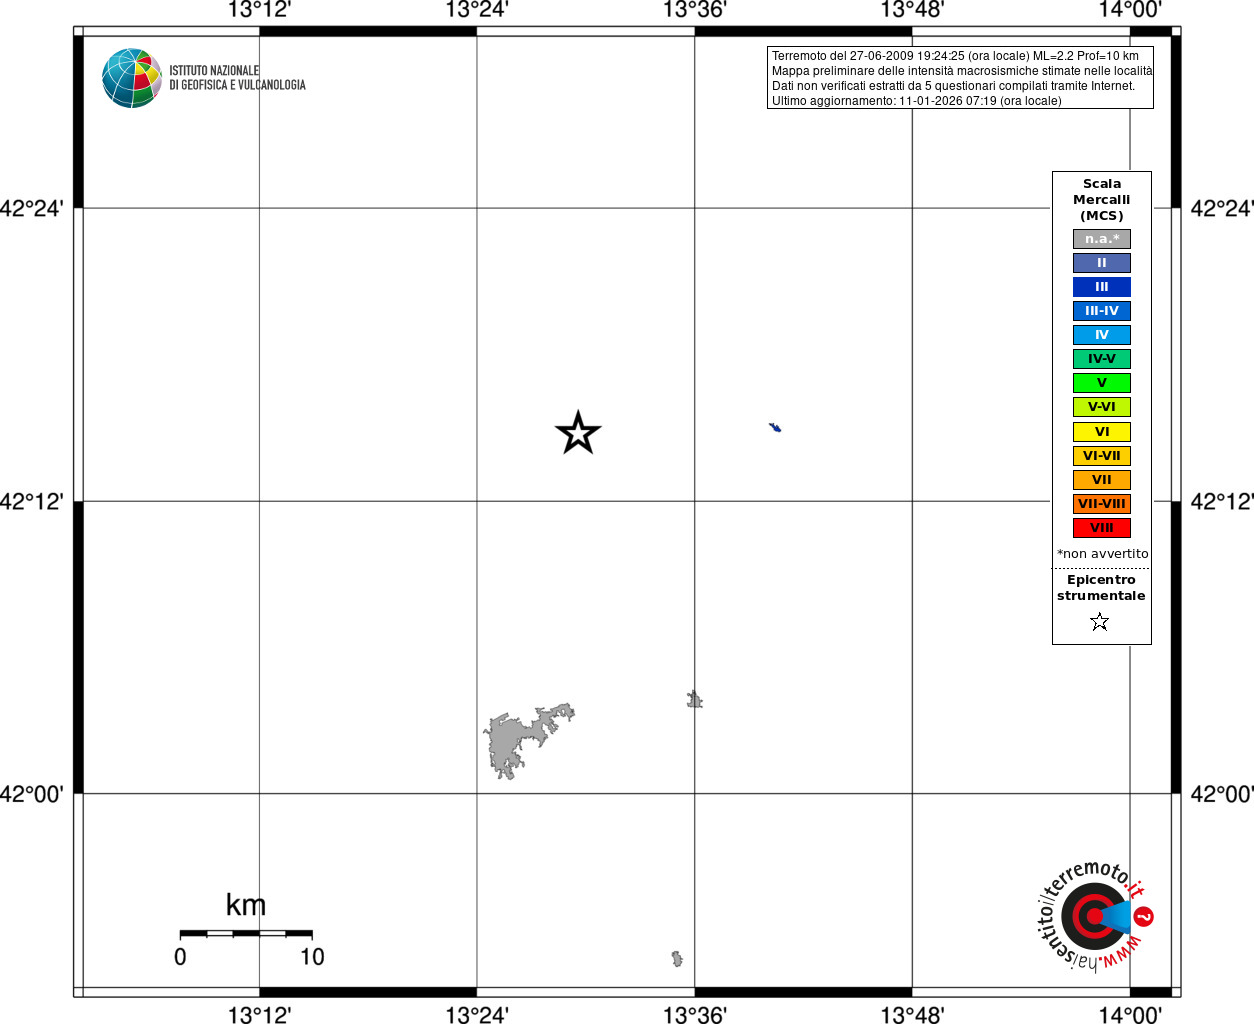Select the n.a.* gray legend swatch
The width and height of the screenshot is (1254, 1024).
point(1102,239)
